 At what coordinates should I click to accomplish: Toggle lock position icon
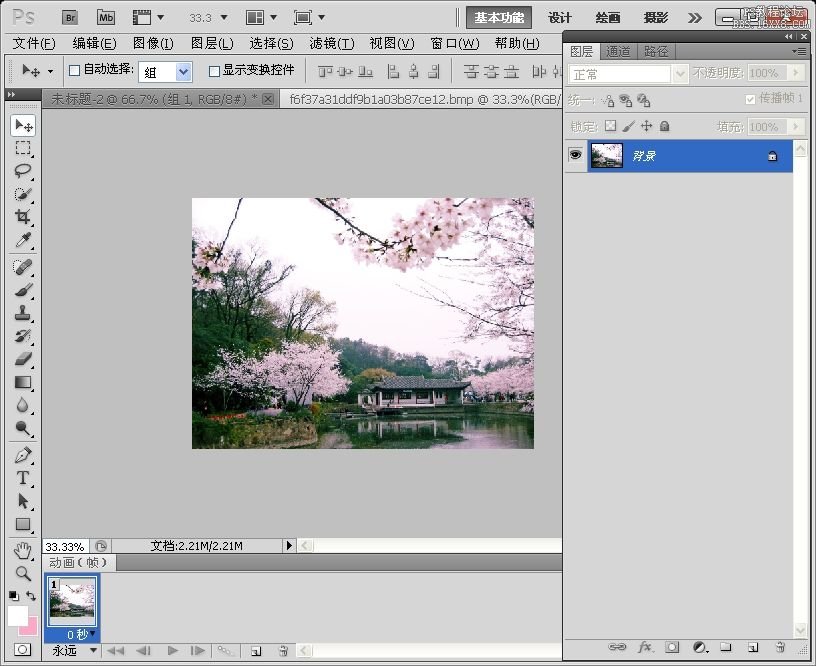point(646,126)
